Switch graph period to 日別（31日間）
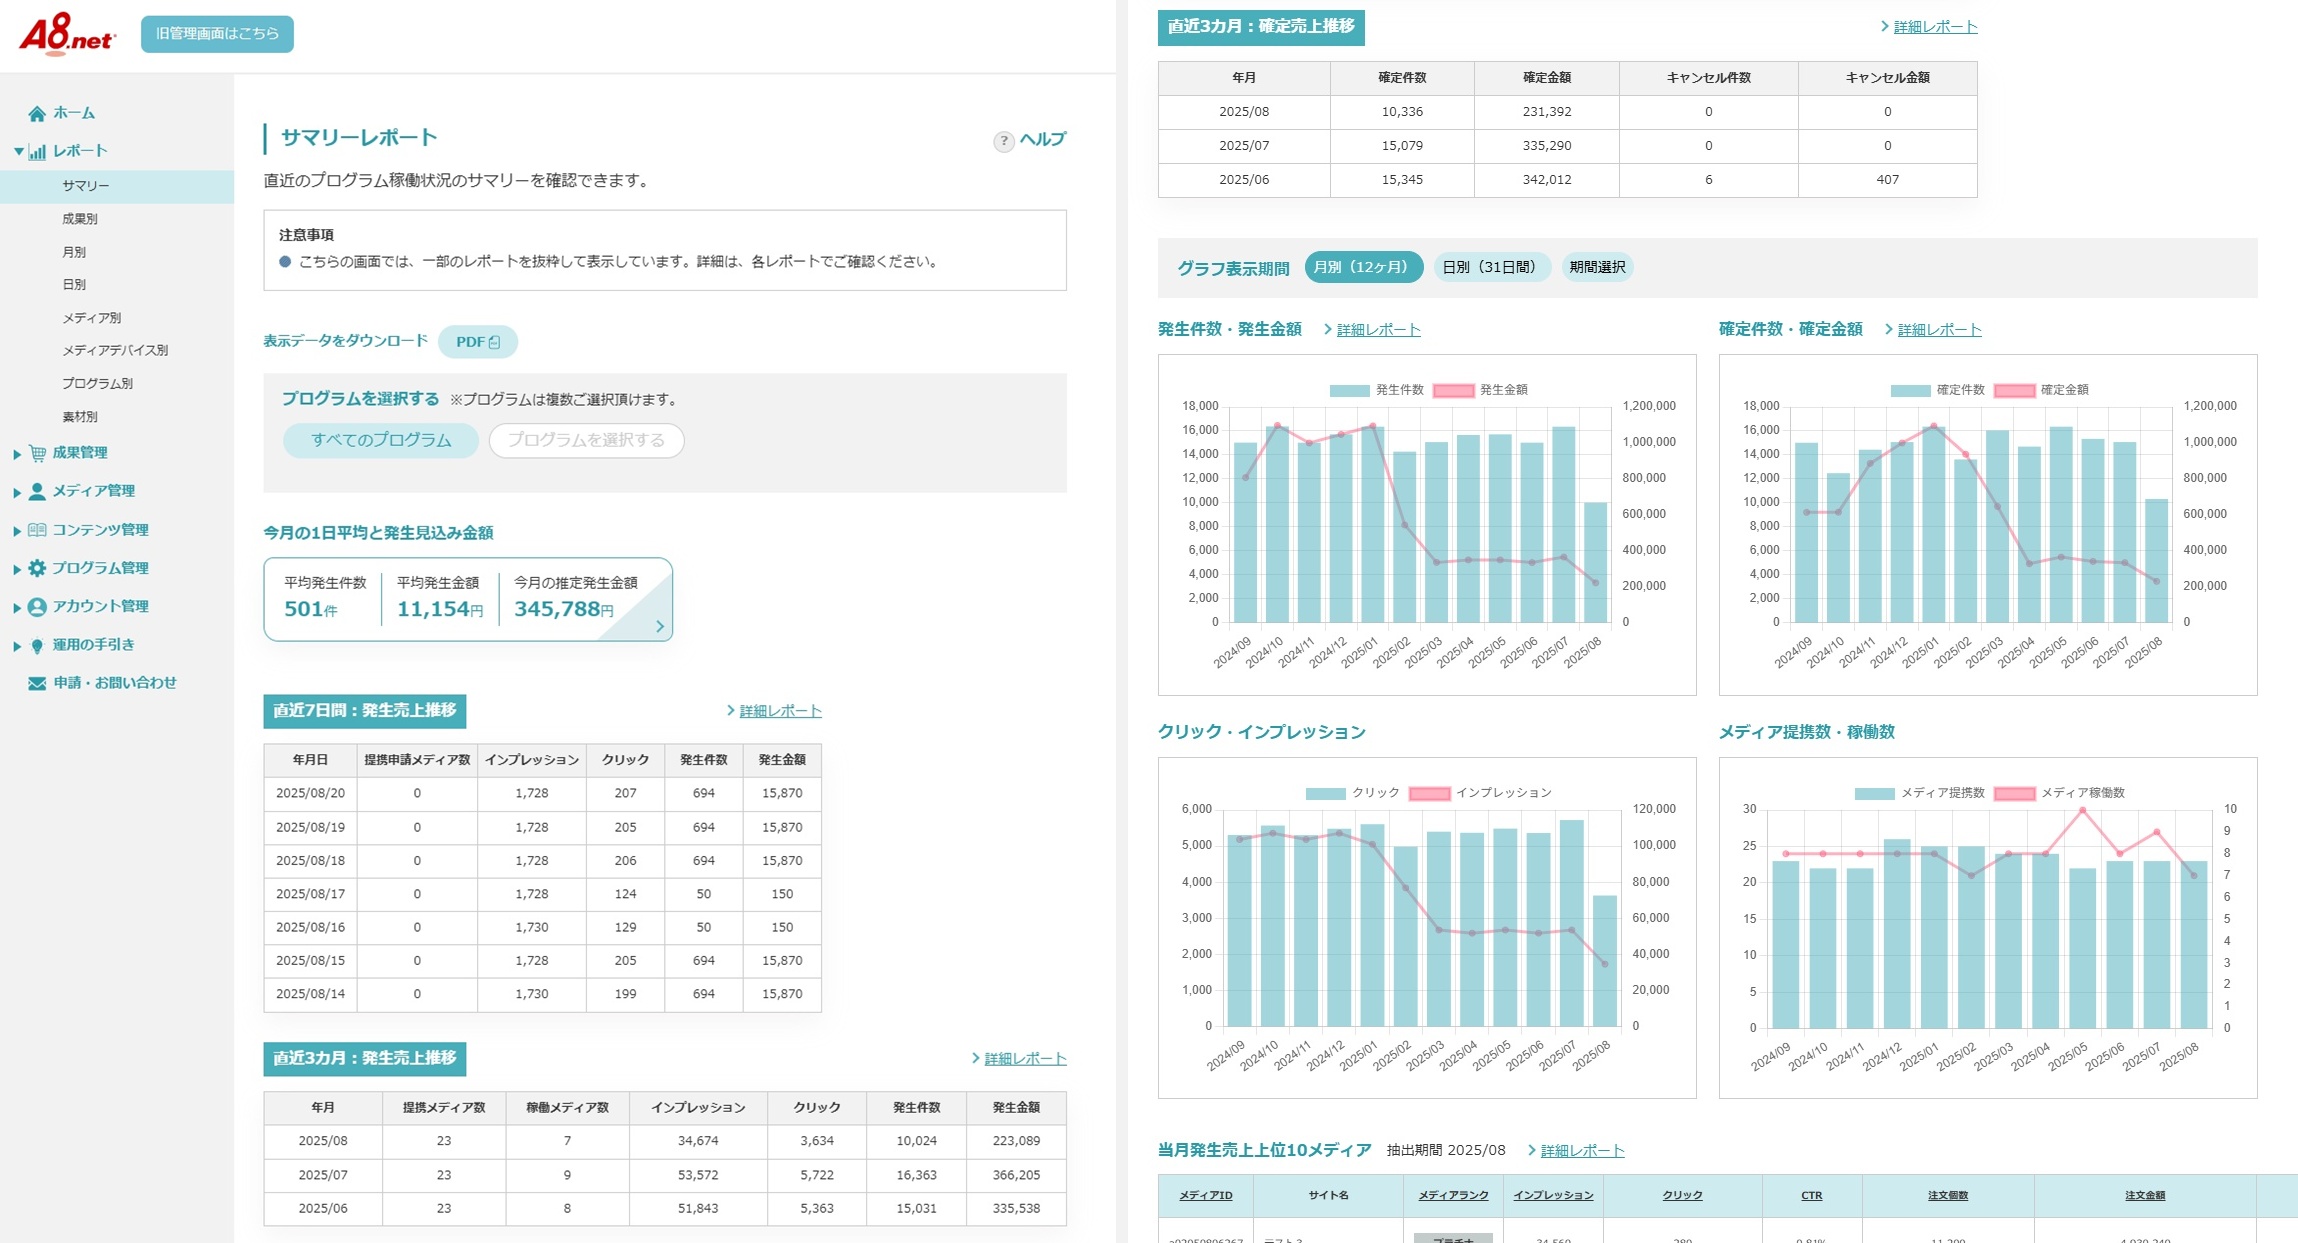 coord(1491,267)
